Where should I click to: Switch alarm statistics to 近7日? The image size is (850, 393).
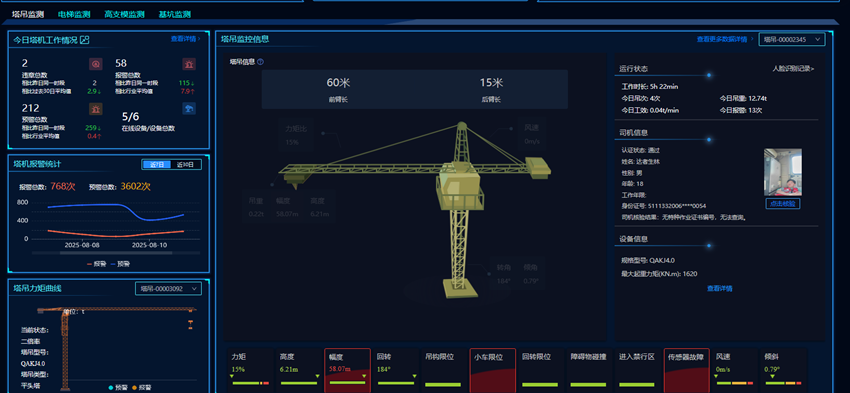(x=156, y=164)
